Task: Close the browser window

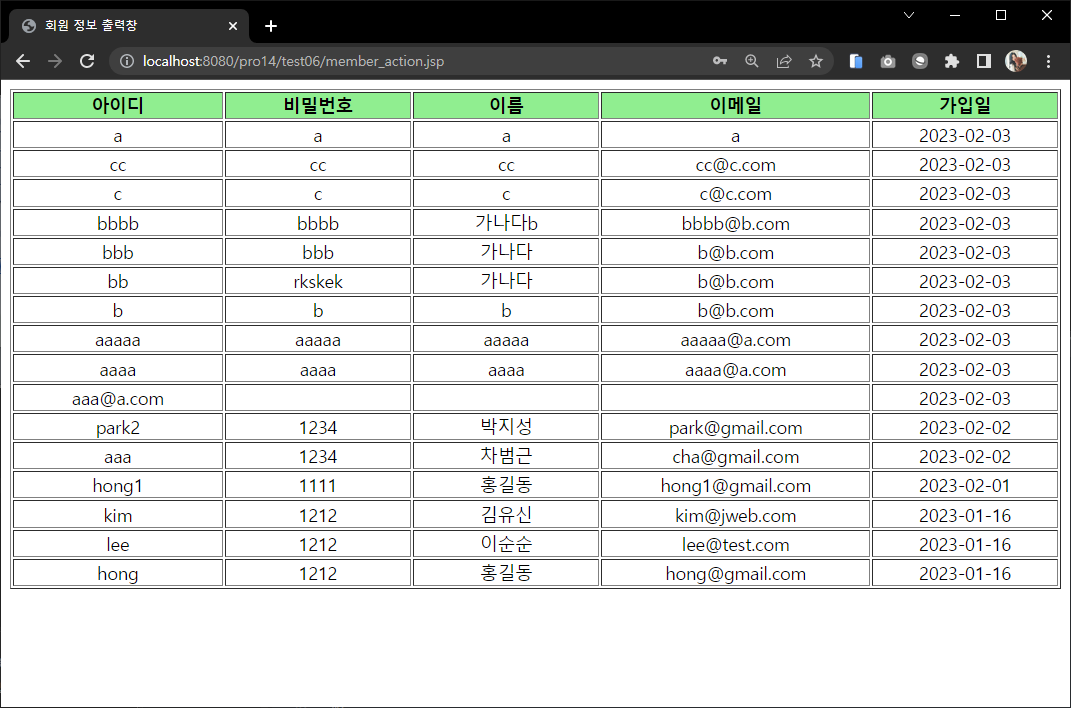Action: coord(1047,15)
